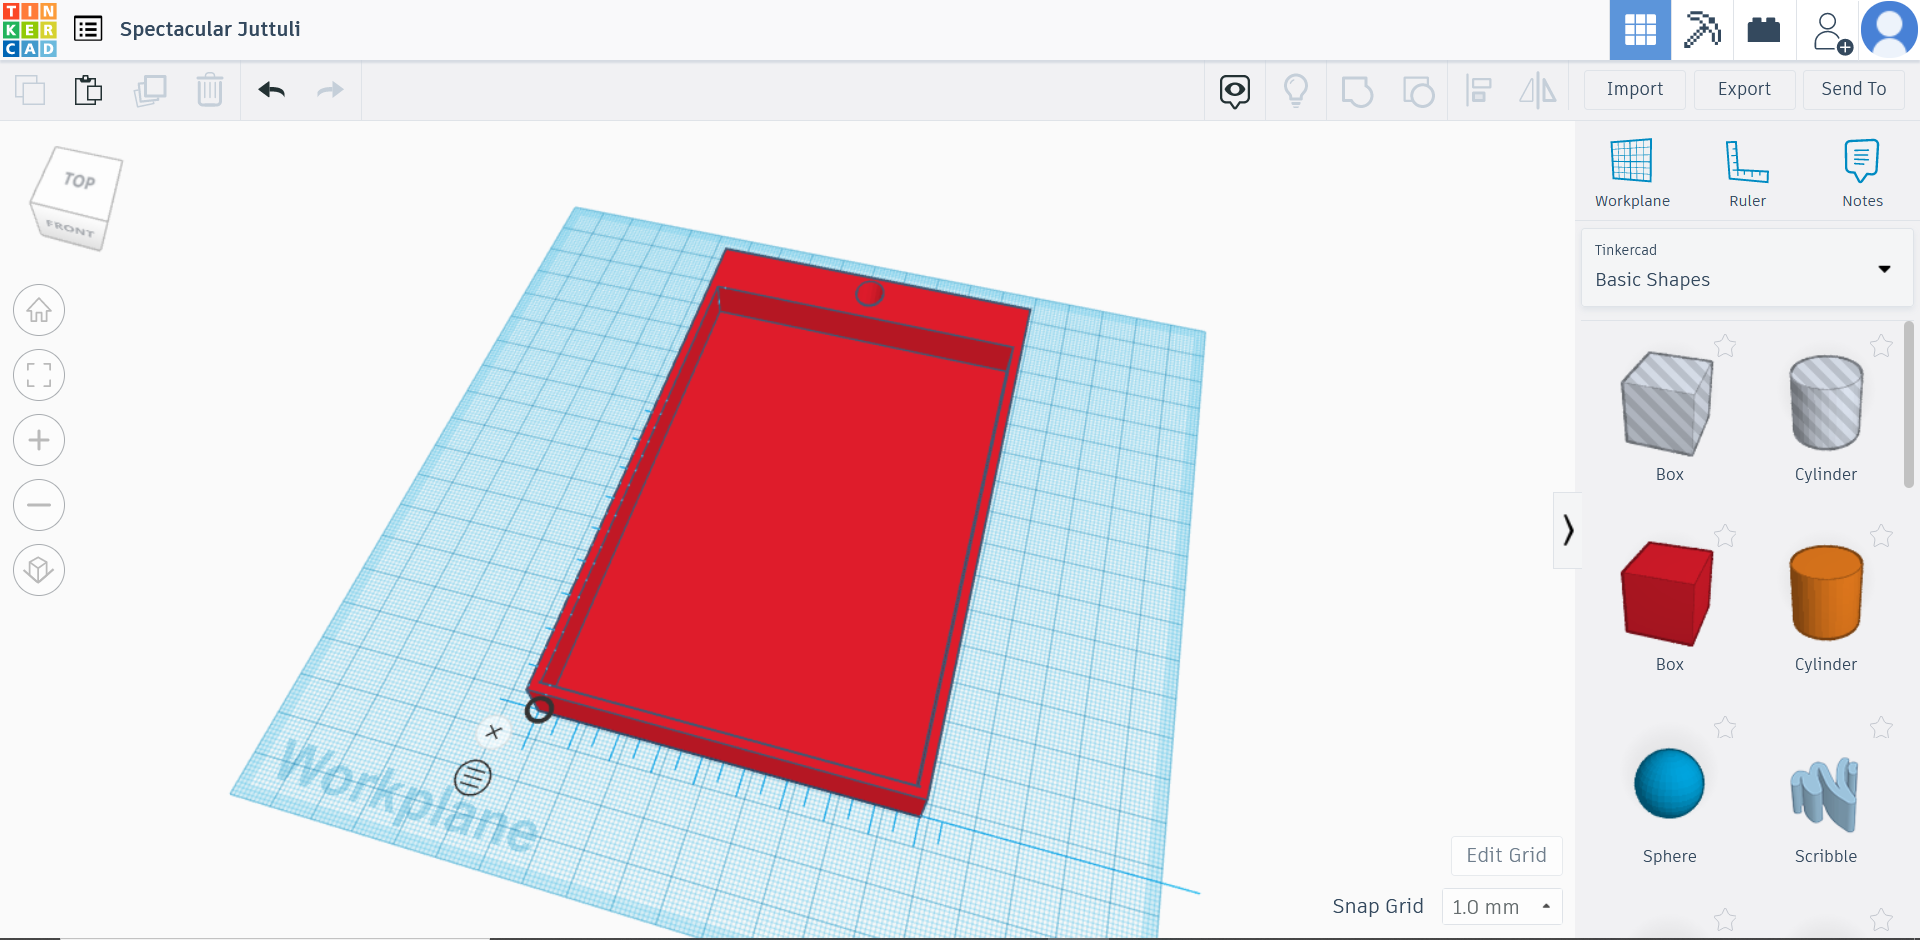Open the user account avatar

click(1889, 30)
